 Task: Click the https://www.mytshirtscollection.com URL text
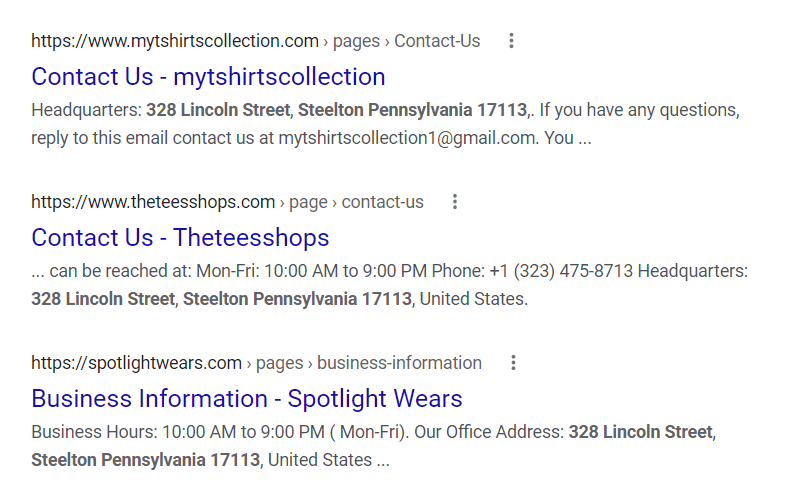(175, 41)
